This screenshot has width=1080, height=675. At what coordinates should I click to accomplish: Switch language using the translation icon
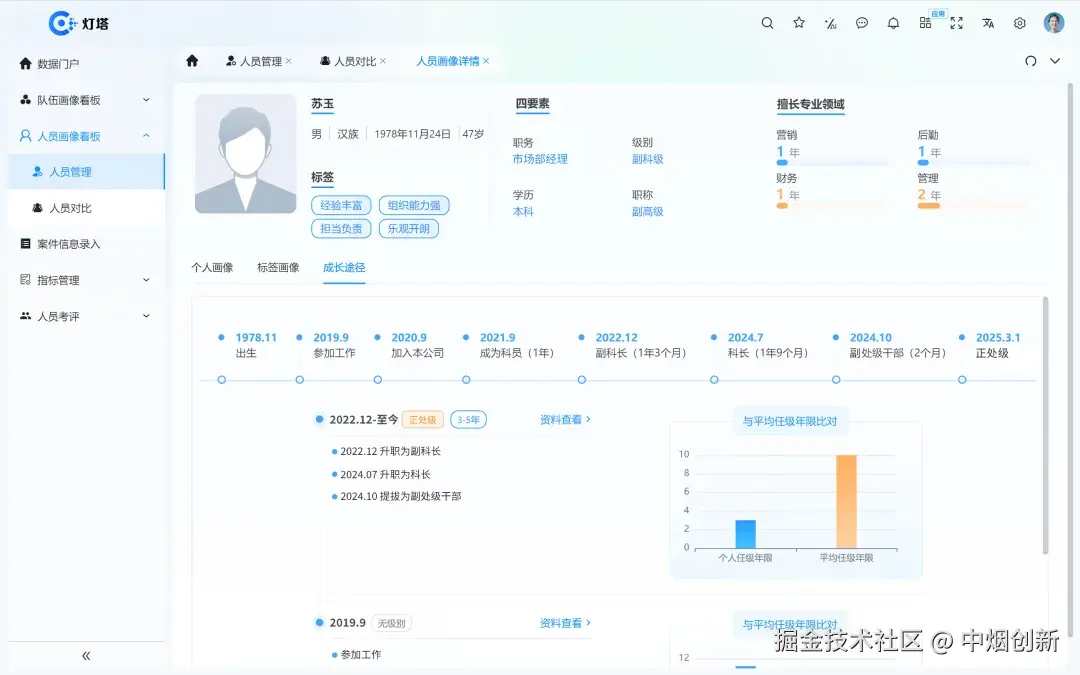(988, 22)
